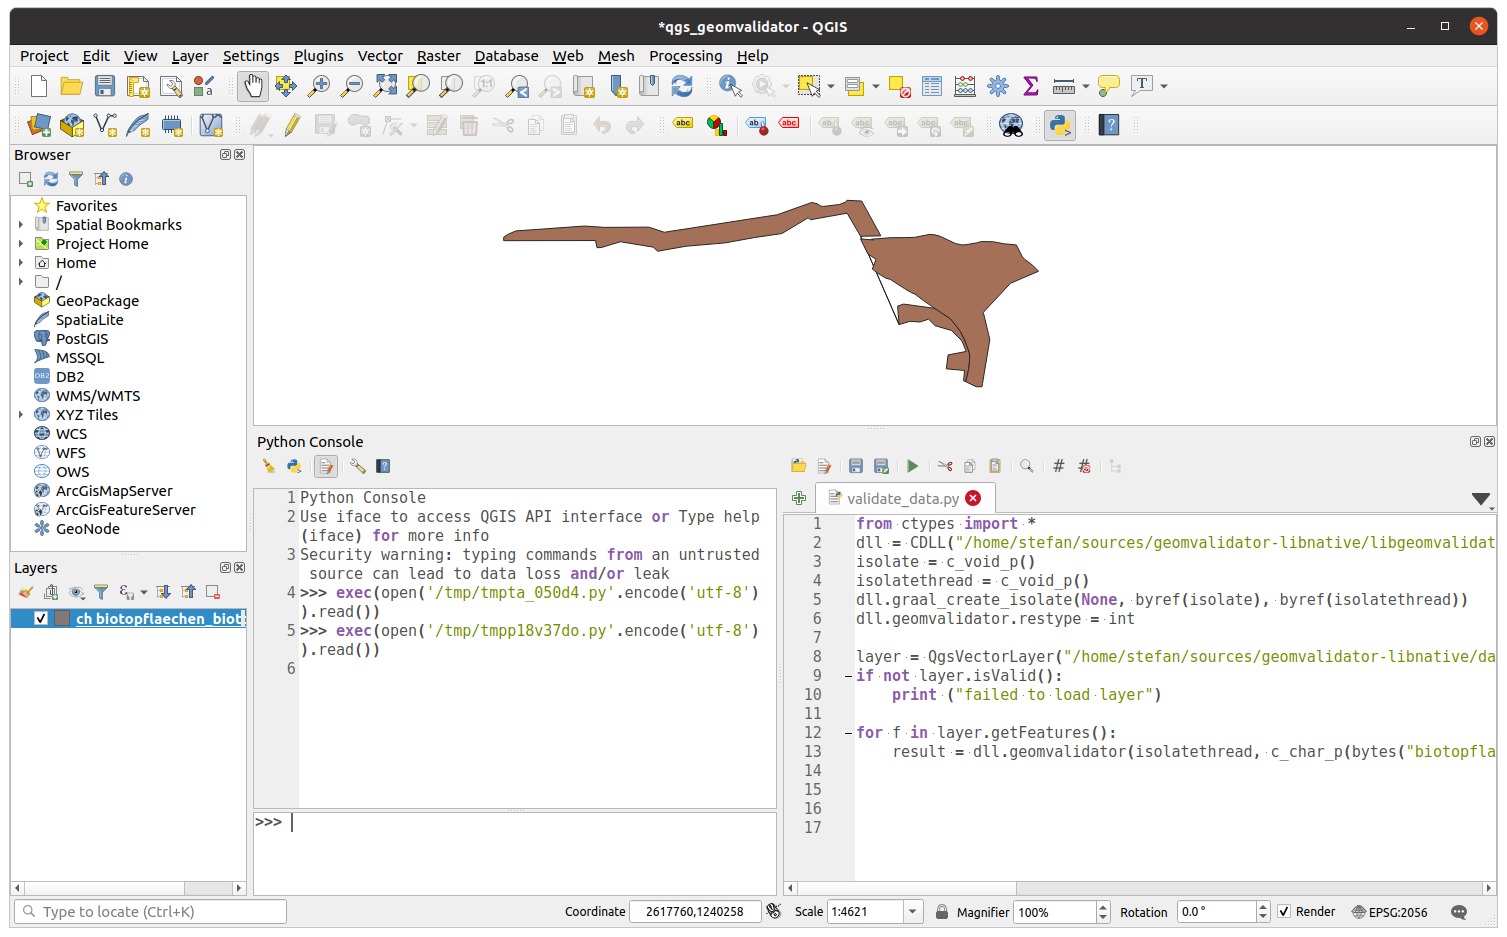Screen dimensions: 1507x937
Task: Add new editor tab with plus button
Action: point(798,498)
